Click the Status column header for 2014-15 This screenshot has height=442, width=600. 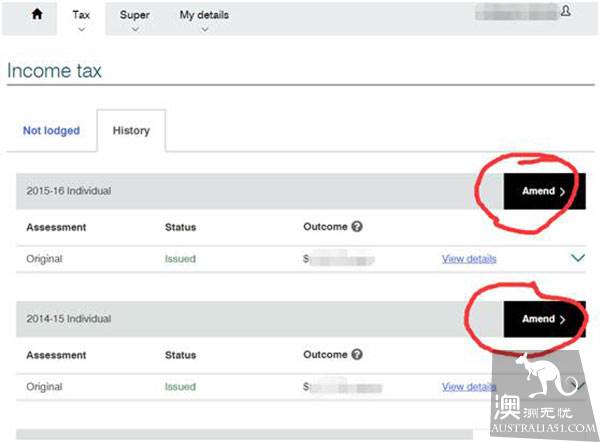point(180,355)
